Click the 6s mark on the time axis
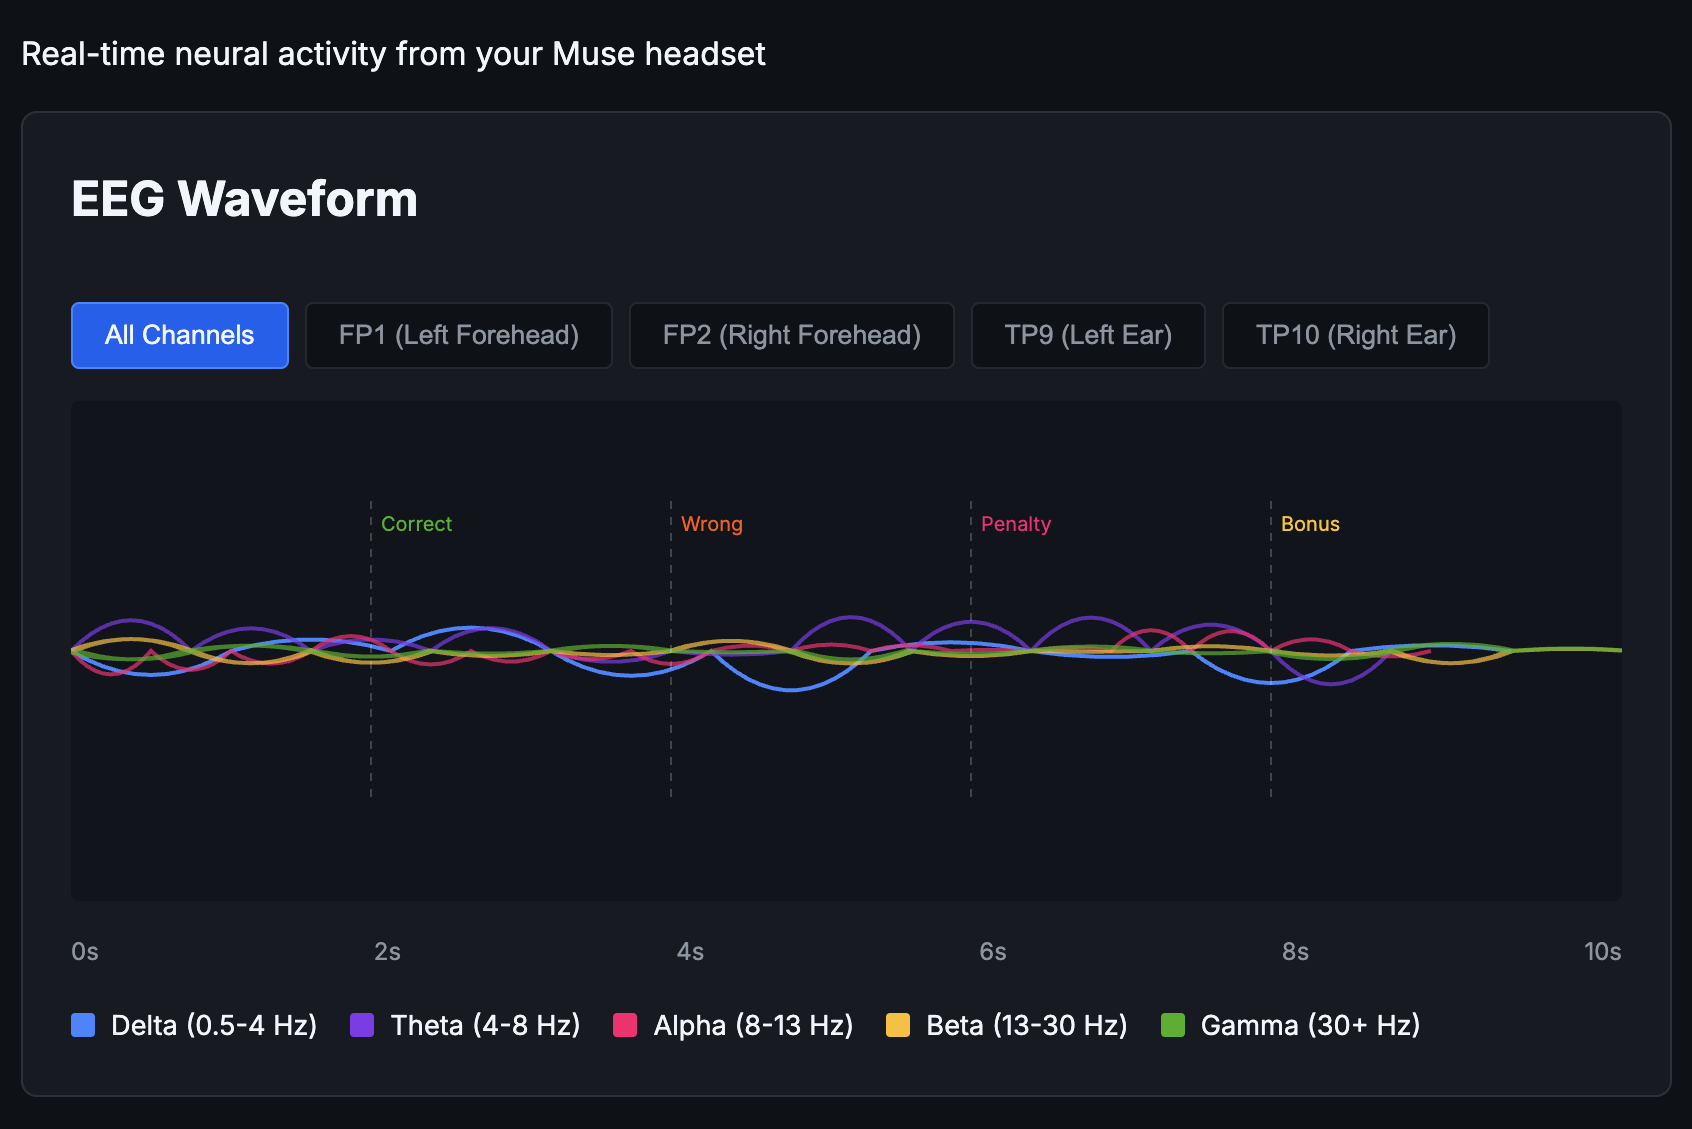The width and height of the screenshot is (1692, 1129). click(x=992, y=951)
